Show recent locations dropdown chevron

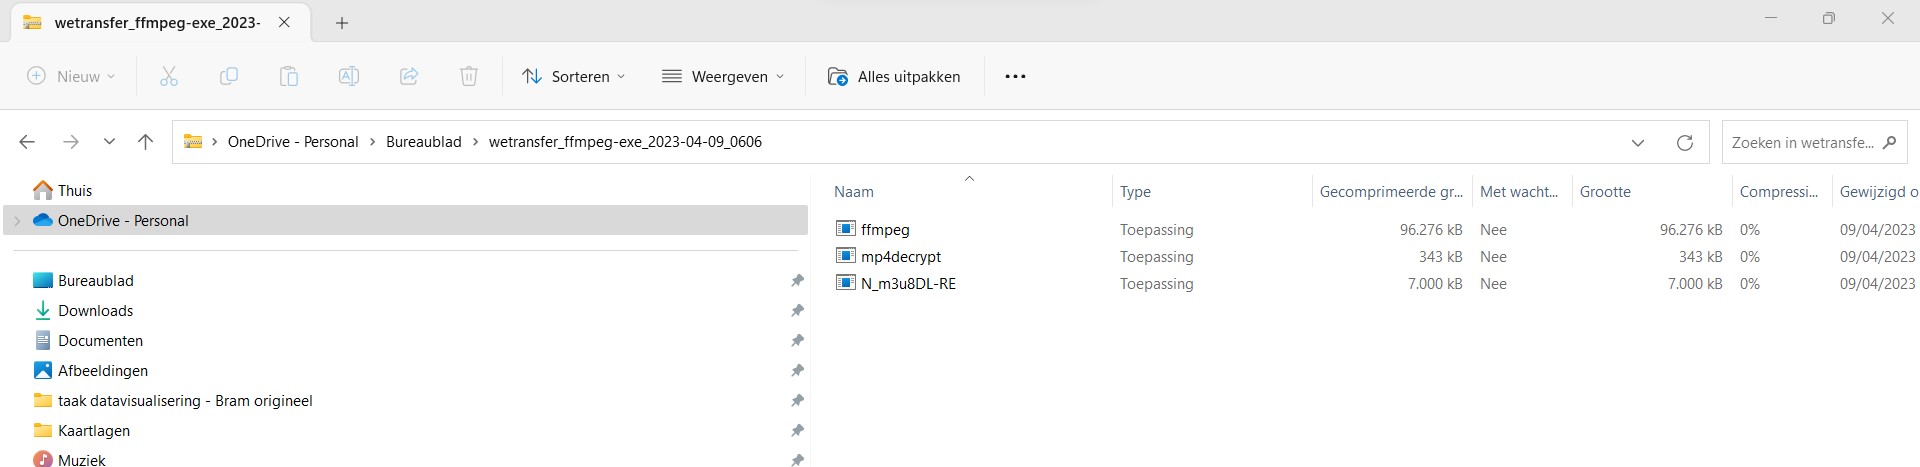point(109,142)
